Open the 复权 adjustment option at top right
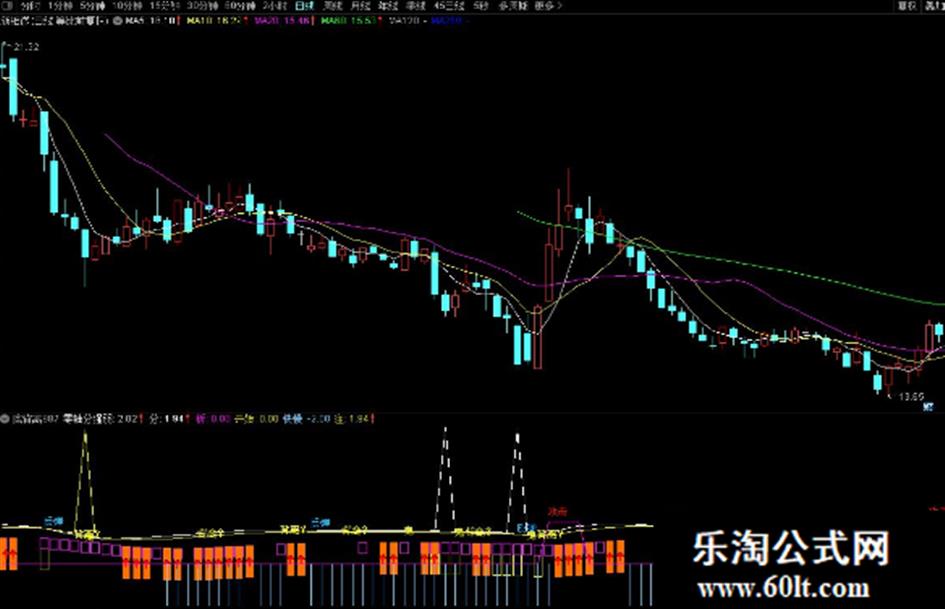Image resolution: width=945 pixels, height=609 pixels. [907, 6]
